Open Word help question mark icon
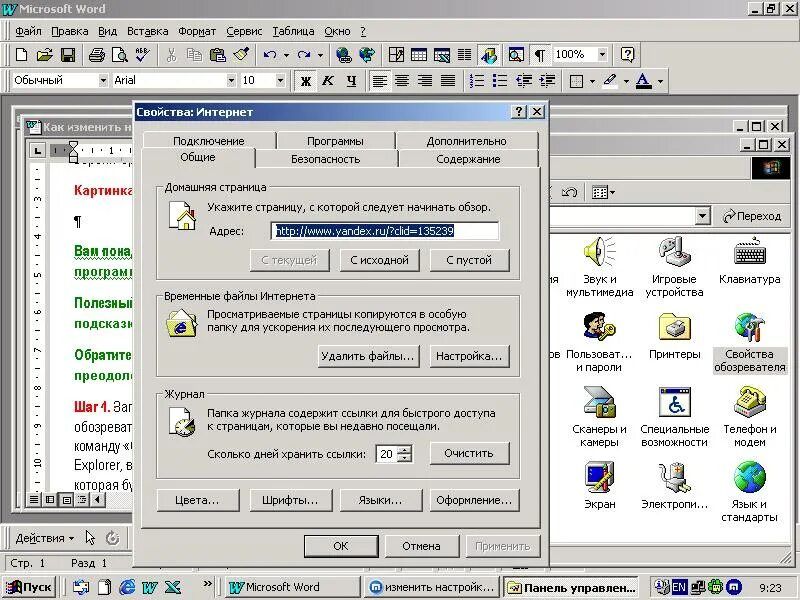 627,55
